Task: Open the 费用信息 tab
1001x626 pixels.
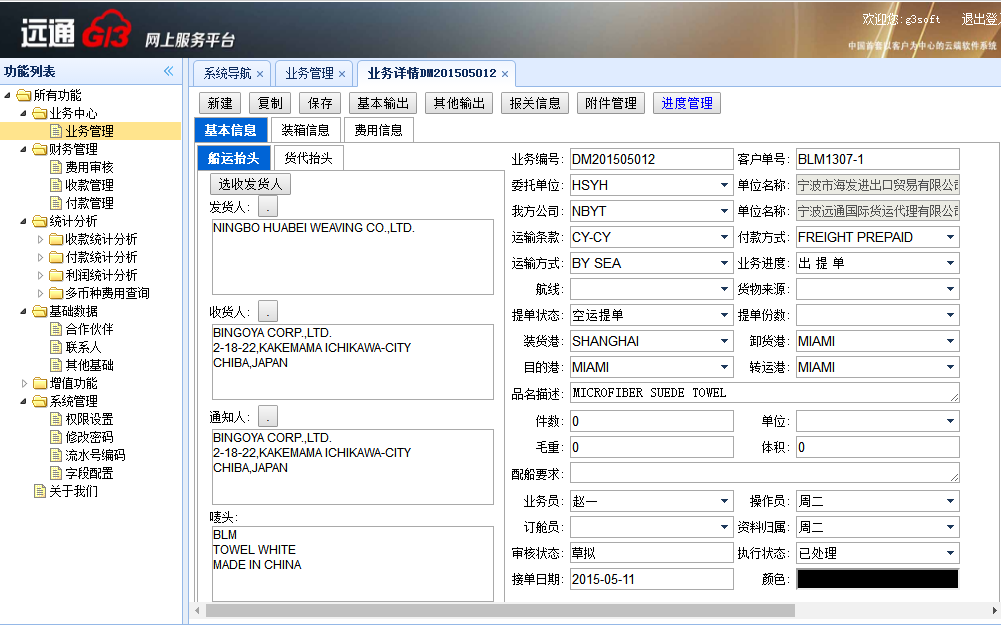Action: 379,130
